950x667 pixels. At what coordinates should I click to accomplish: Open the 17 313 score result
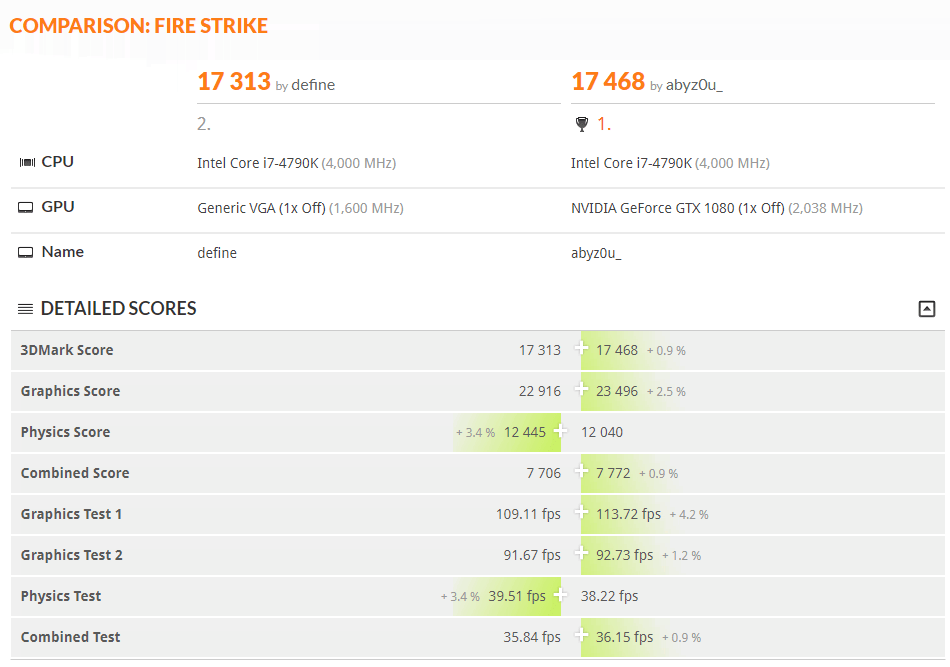tap(234, 82)
